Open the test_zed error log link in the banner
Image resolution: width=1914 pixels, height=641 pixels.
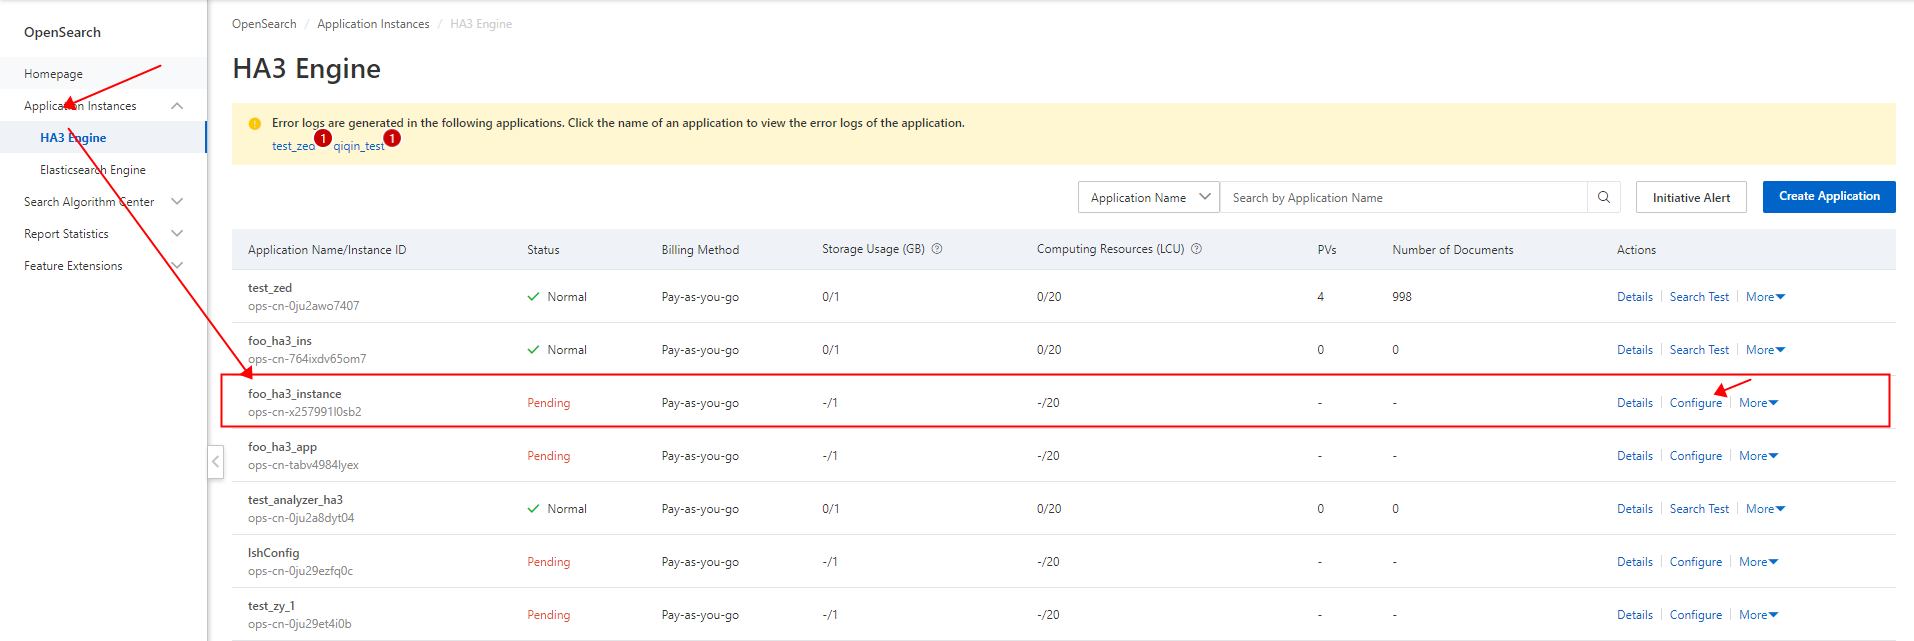point(293,146)
